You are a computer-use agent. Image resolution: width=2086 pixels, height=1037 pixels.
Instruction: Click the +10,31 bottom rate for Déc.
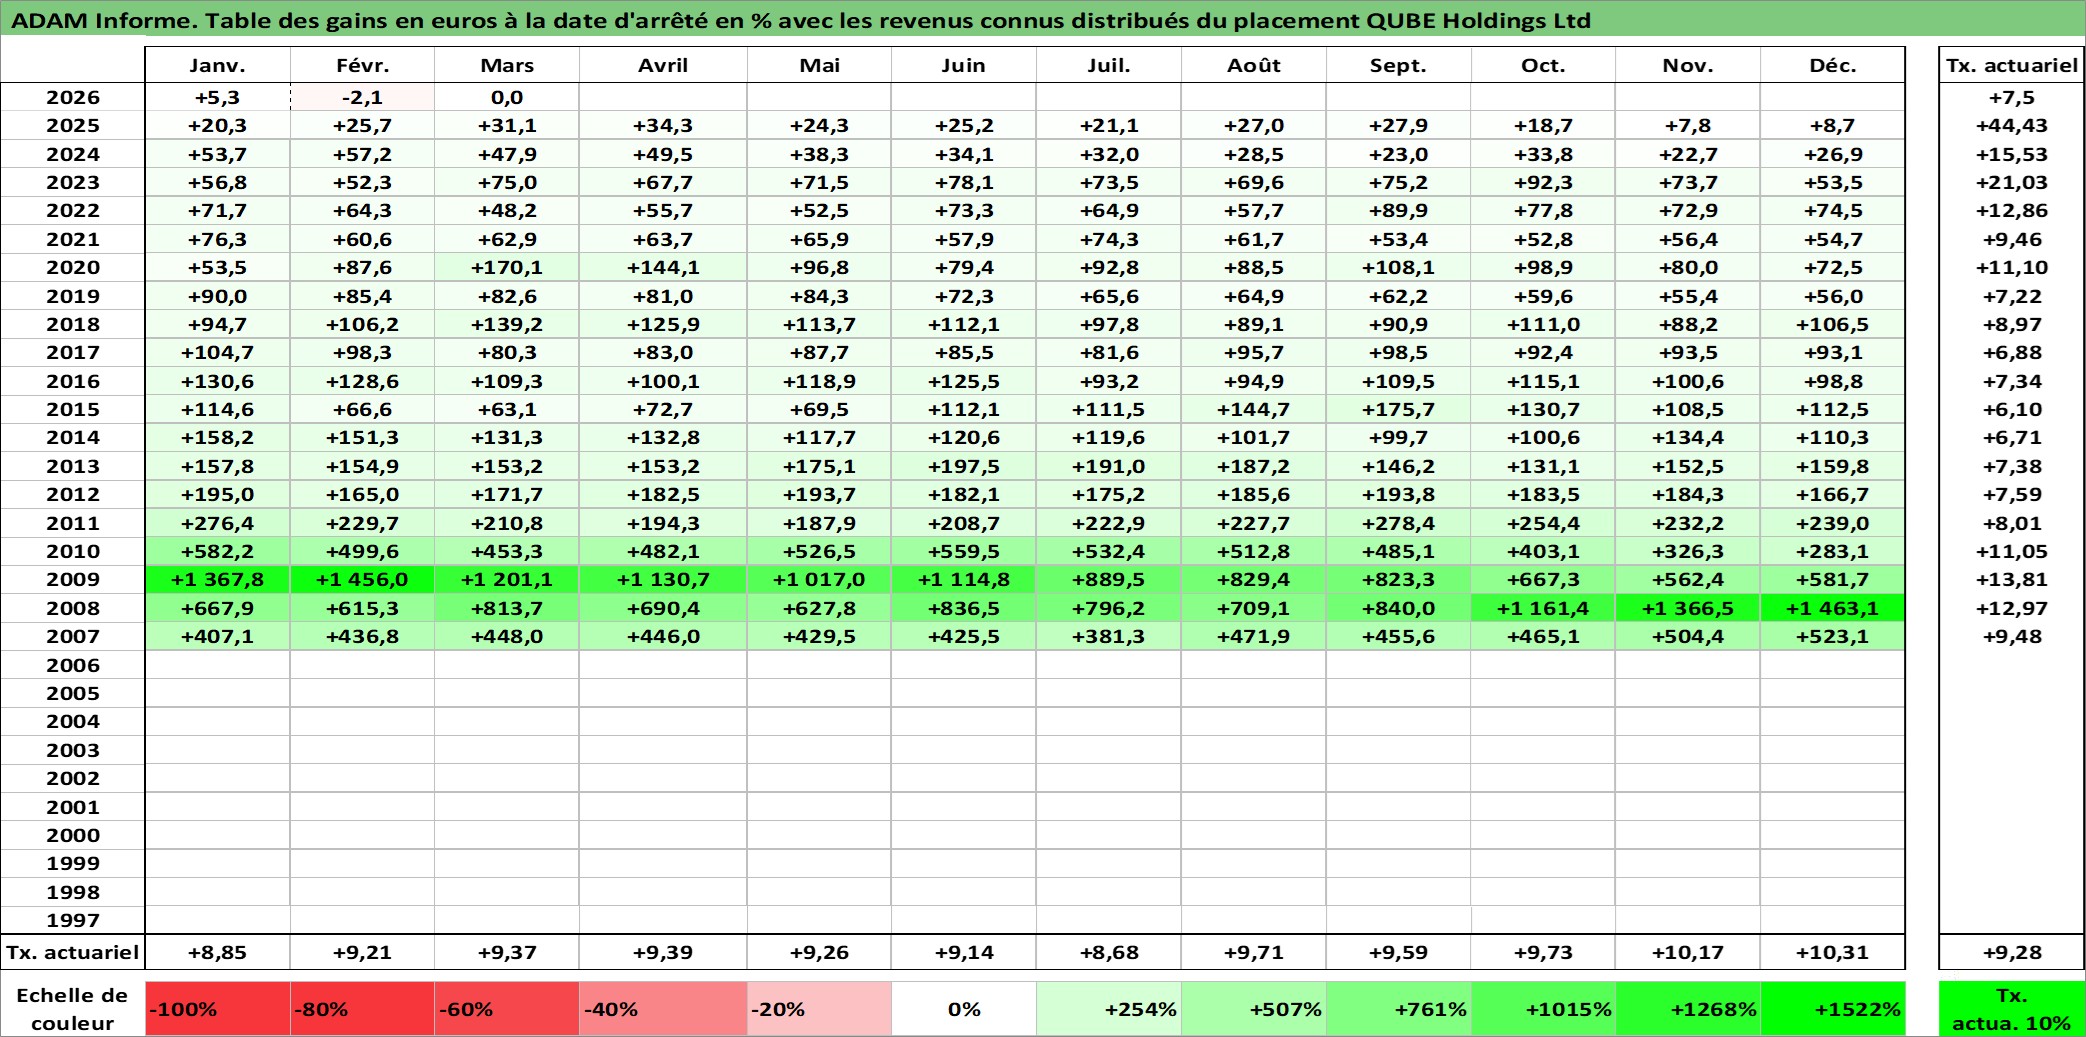coord(1832,952)
